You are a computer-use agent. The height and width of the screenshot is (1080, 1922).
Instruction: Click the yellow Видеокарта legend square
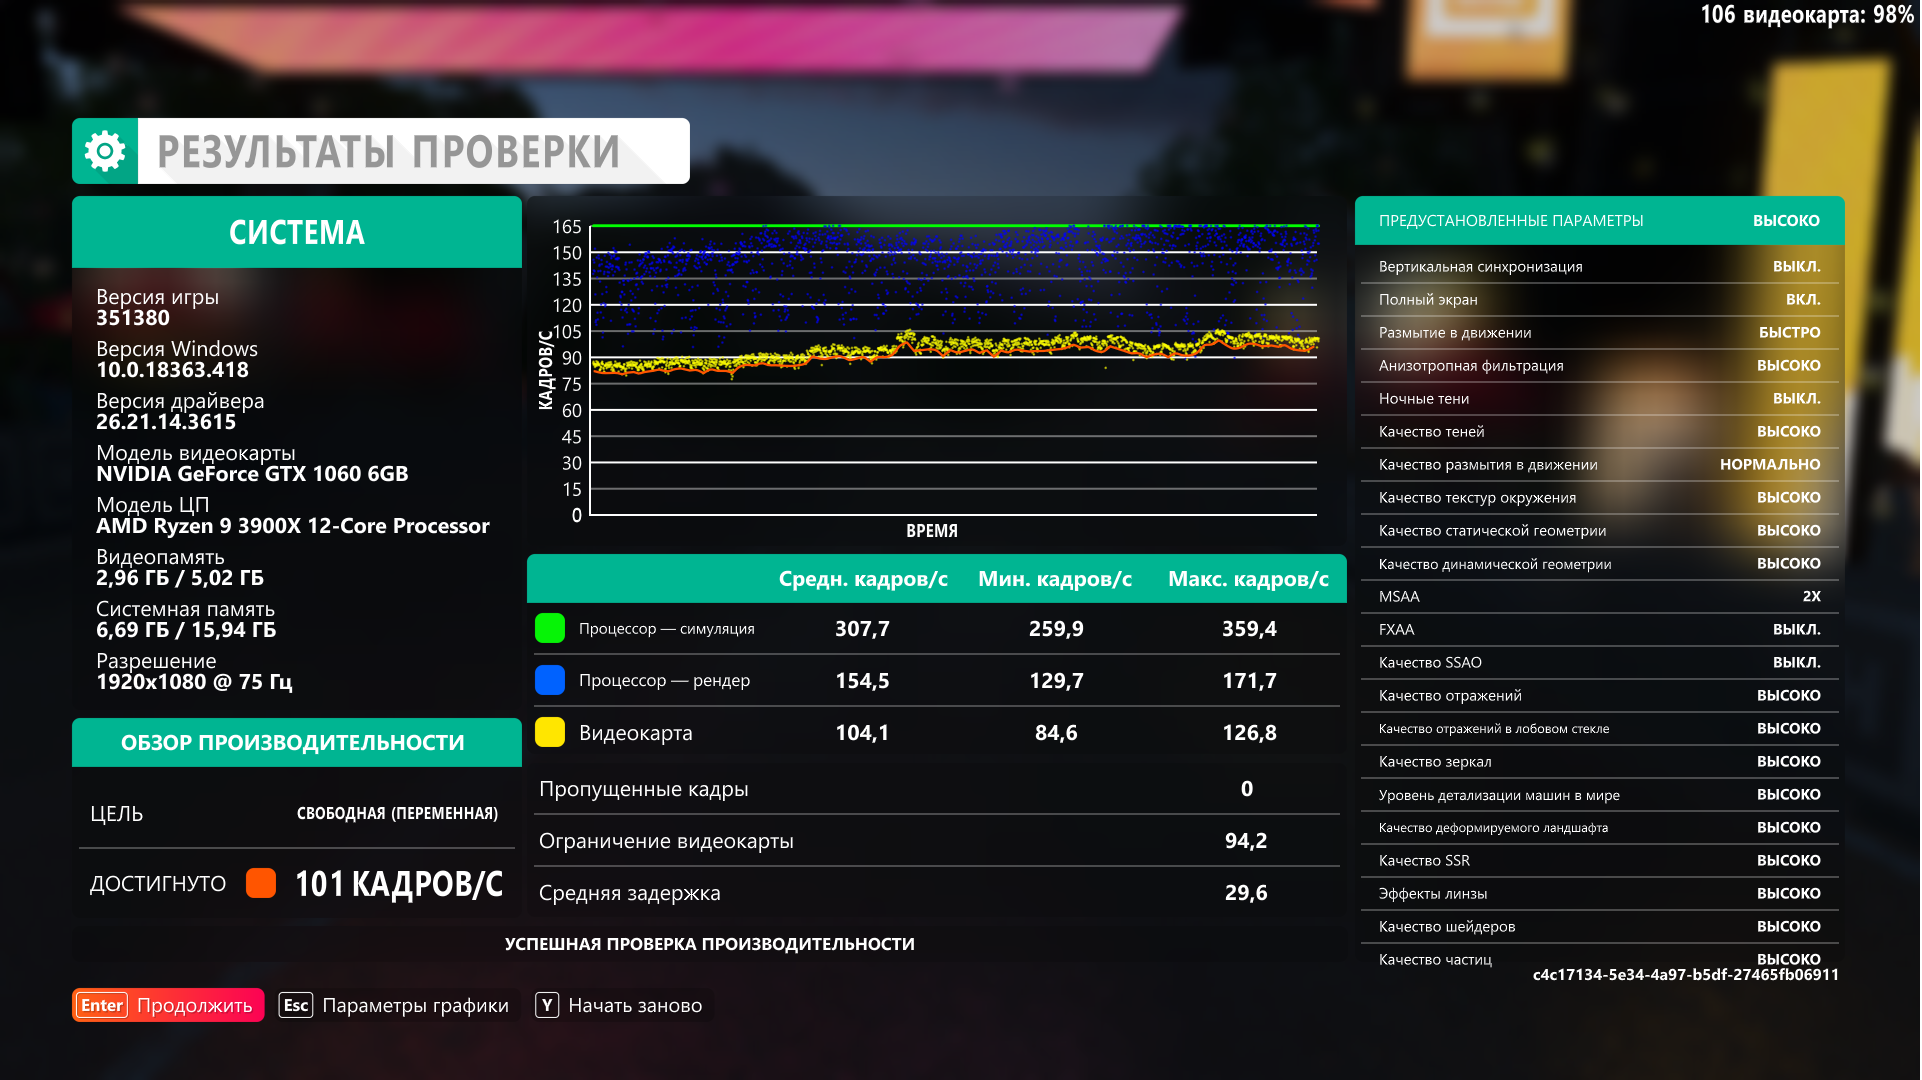tap(550, 732)
